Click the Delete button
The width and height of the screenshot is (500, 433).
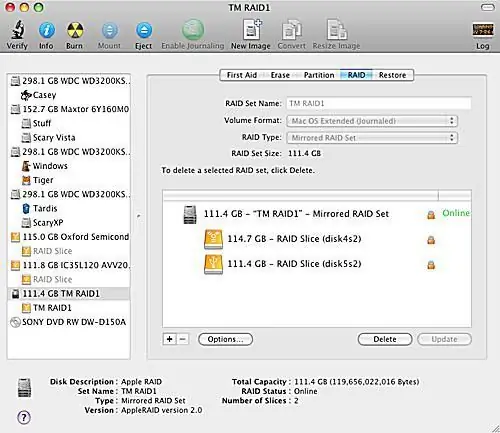pos(385,339)
